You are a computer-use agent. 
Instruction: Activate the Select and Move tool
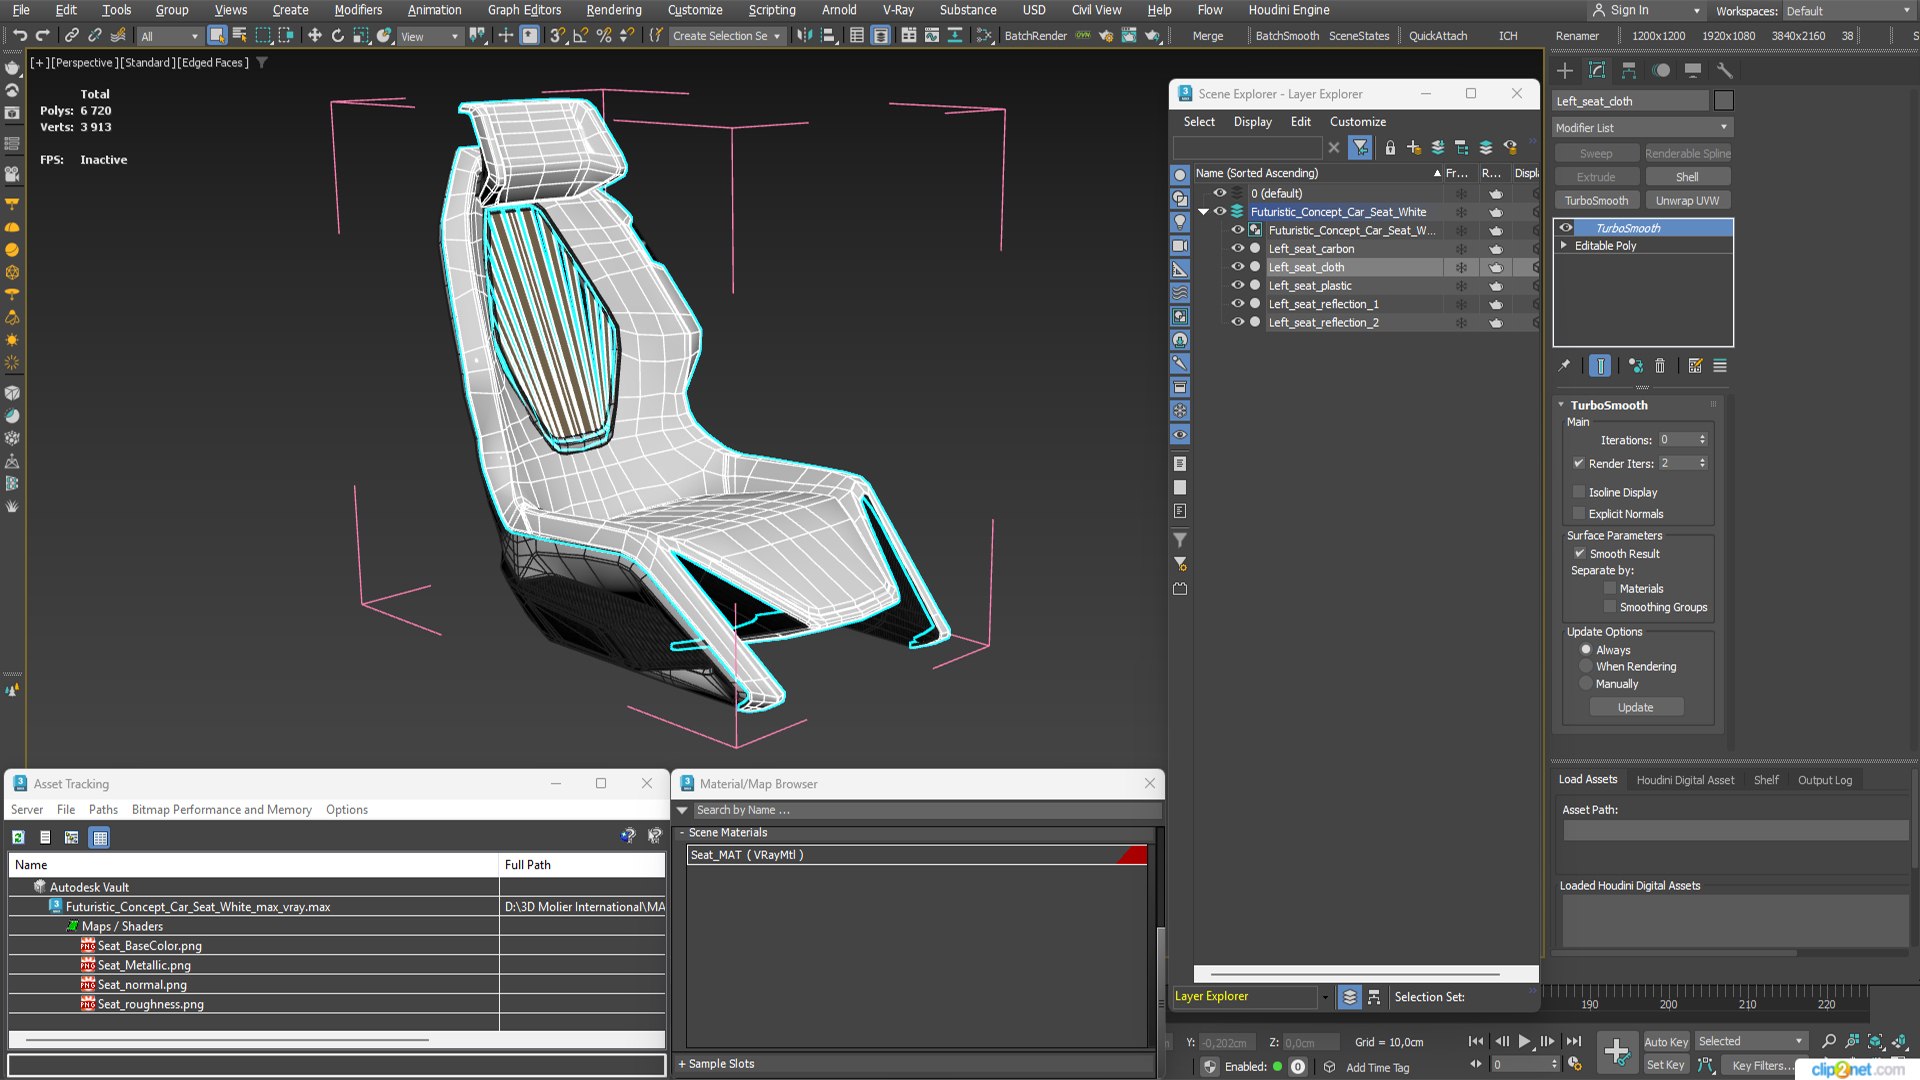[314, 35]
